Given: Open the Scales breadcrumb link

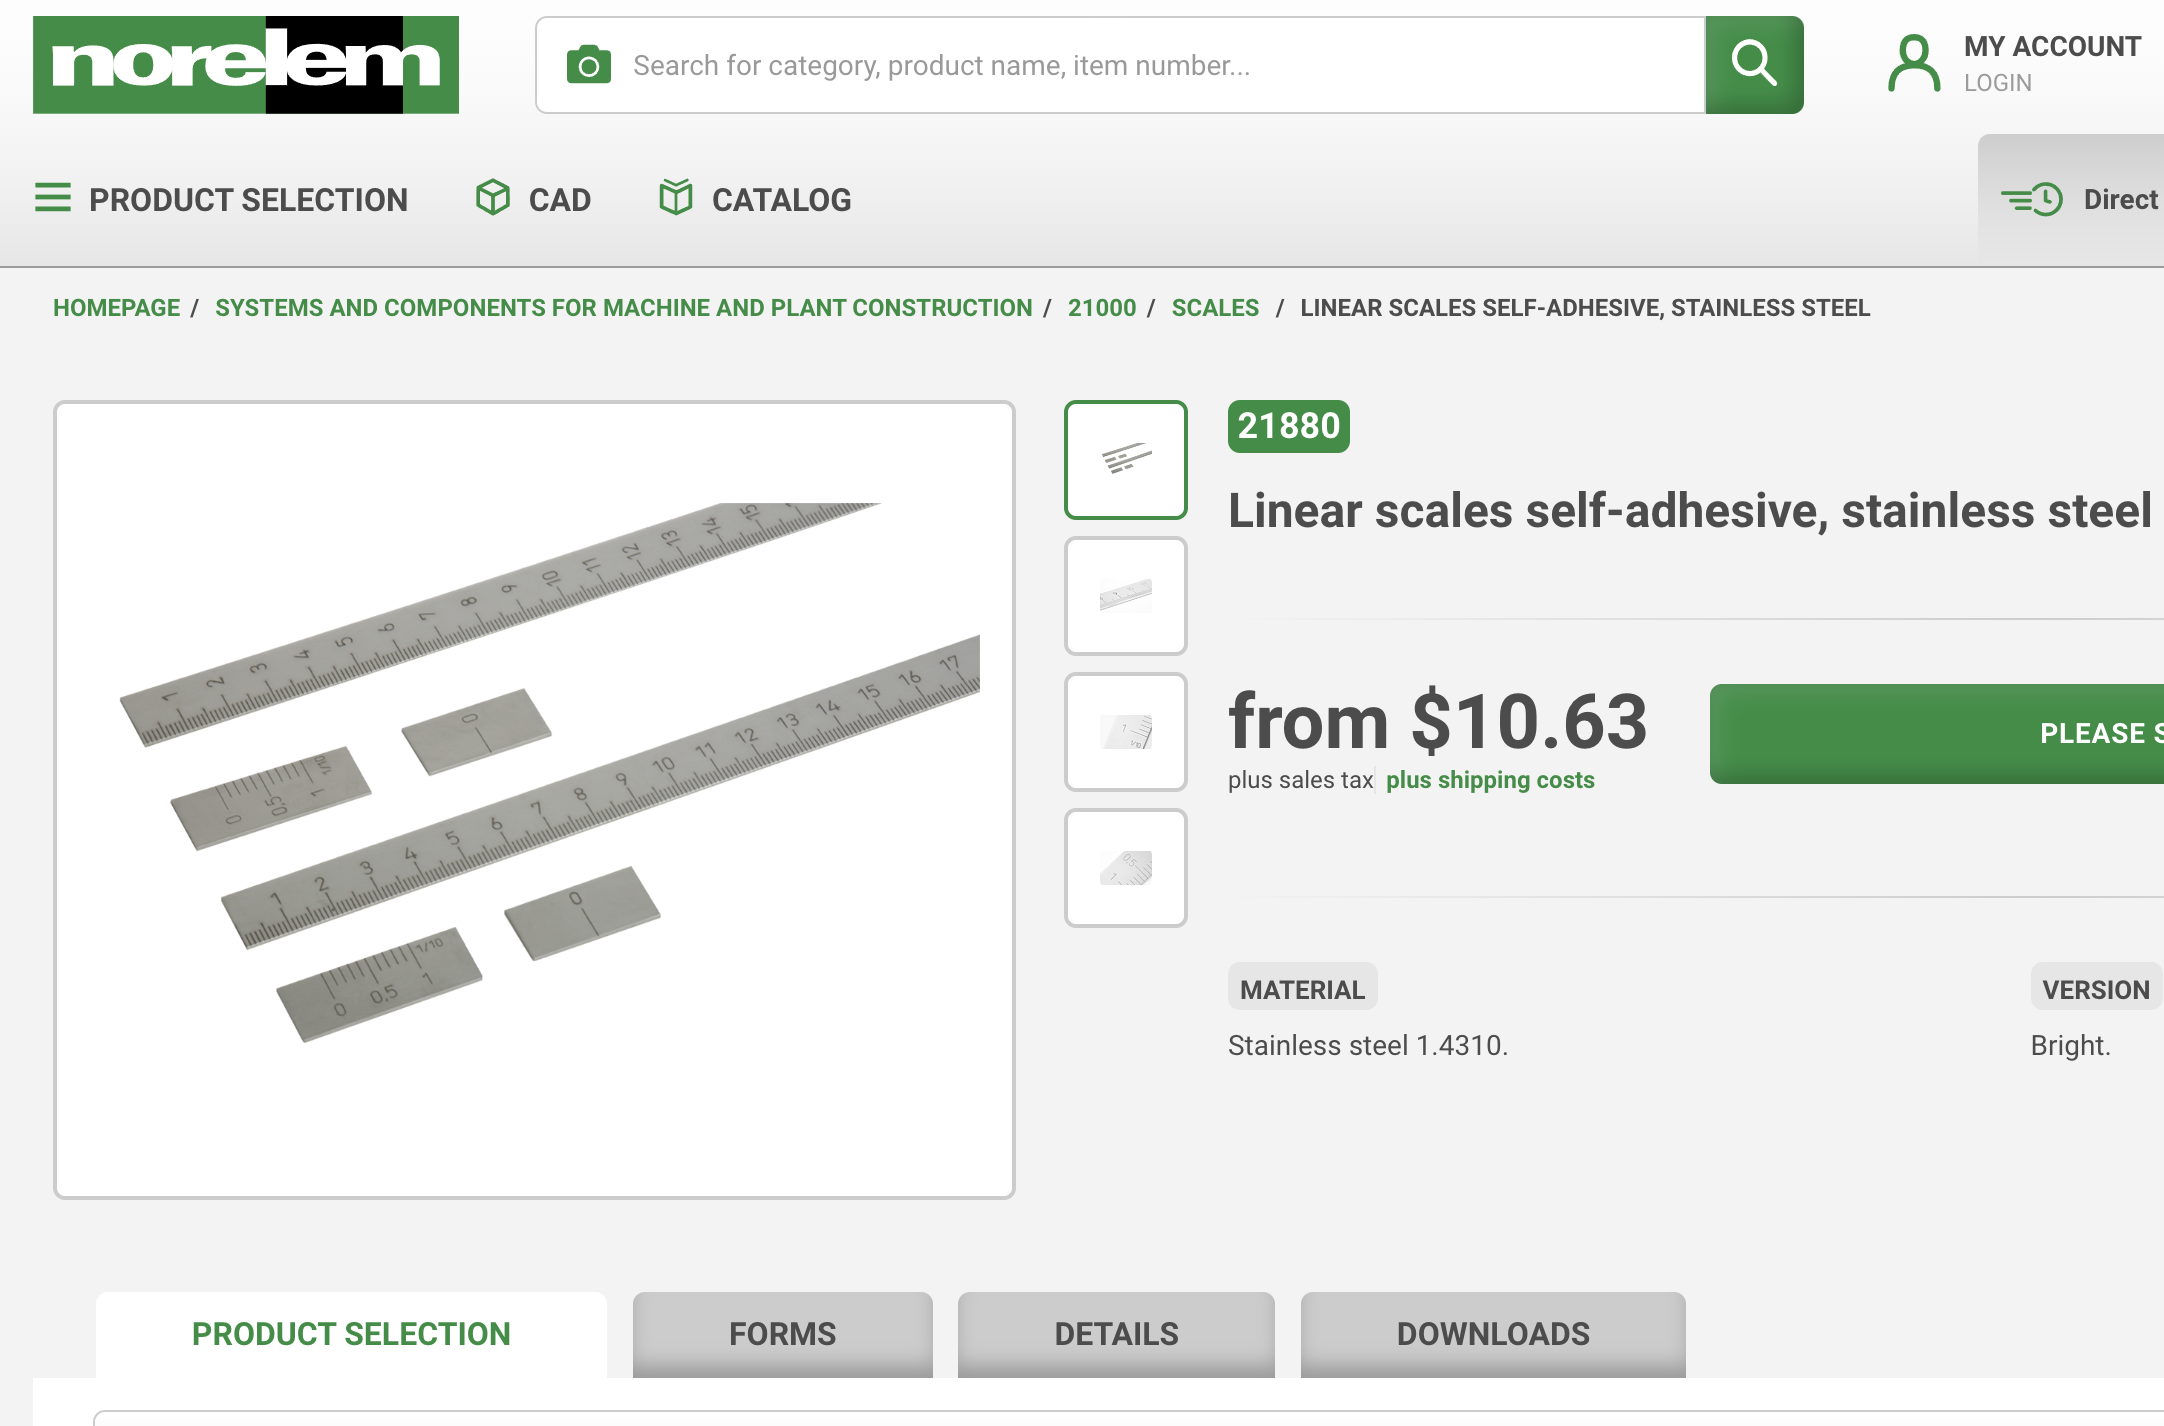Looking at the screenshot, I should (1215, 308).
